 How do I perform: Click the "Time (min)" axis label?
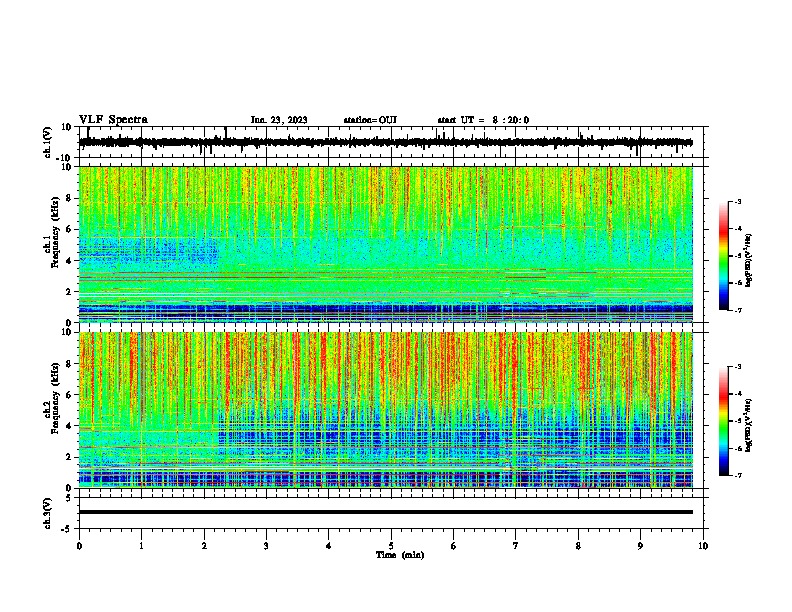click(x=400, y=555)
